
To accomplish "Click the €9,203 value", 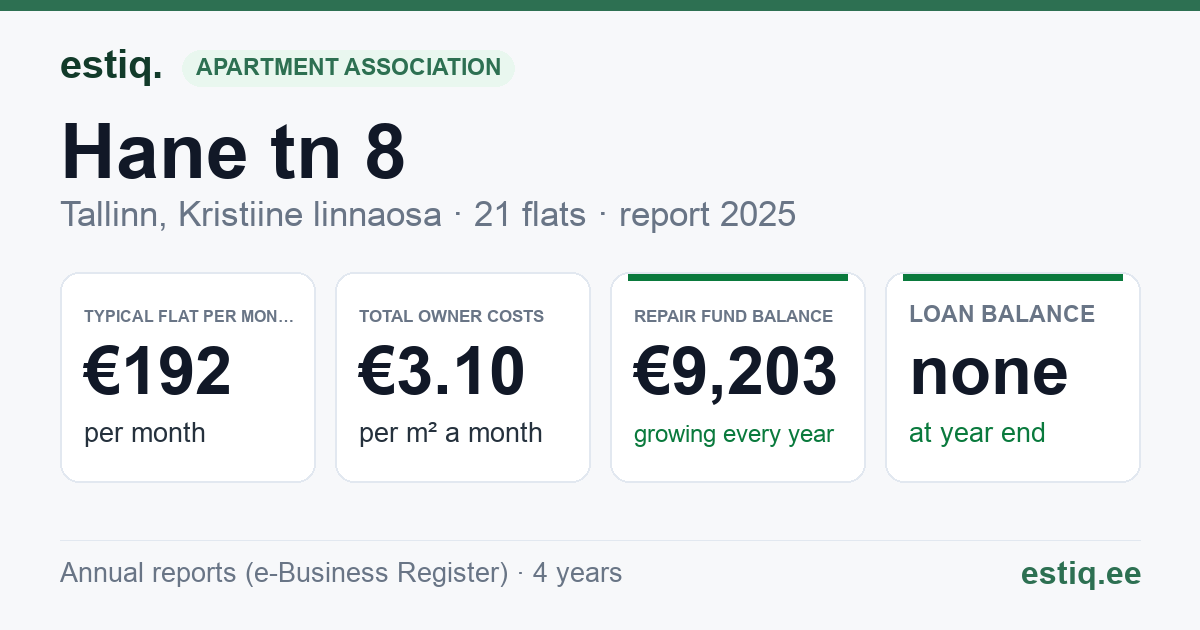I will (x=736, y=371).
